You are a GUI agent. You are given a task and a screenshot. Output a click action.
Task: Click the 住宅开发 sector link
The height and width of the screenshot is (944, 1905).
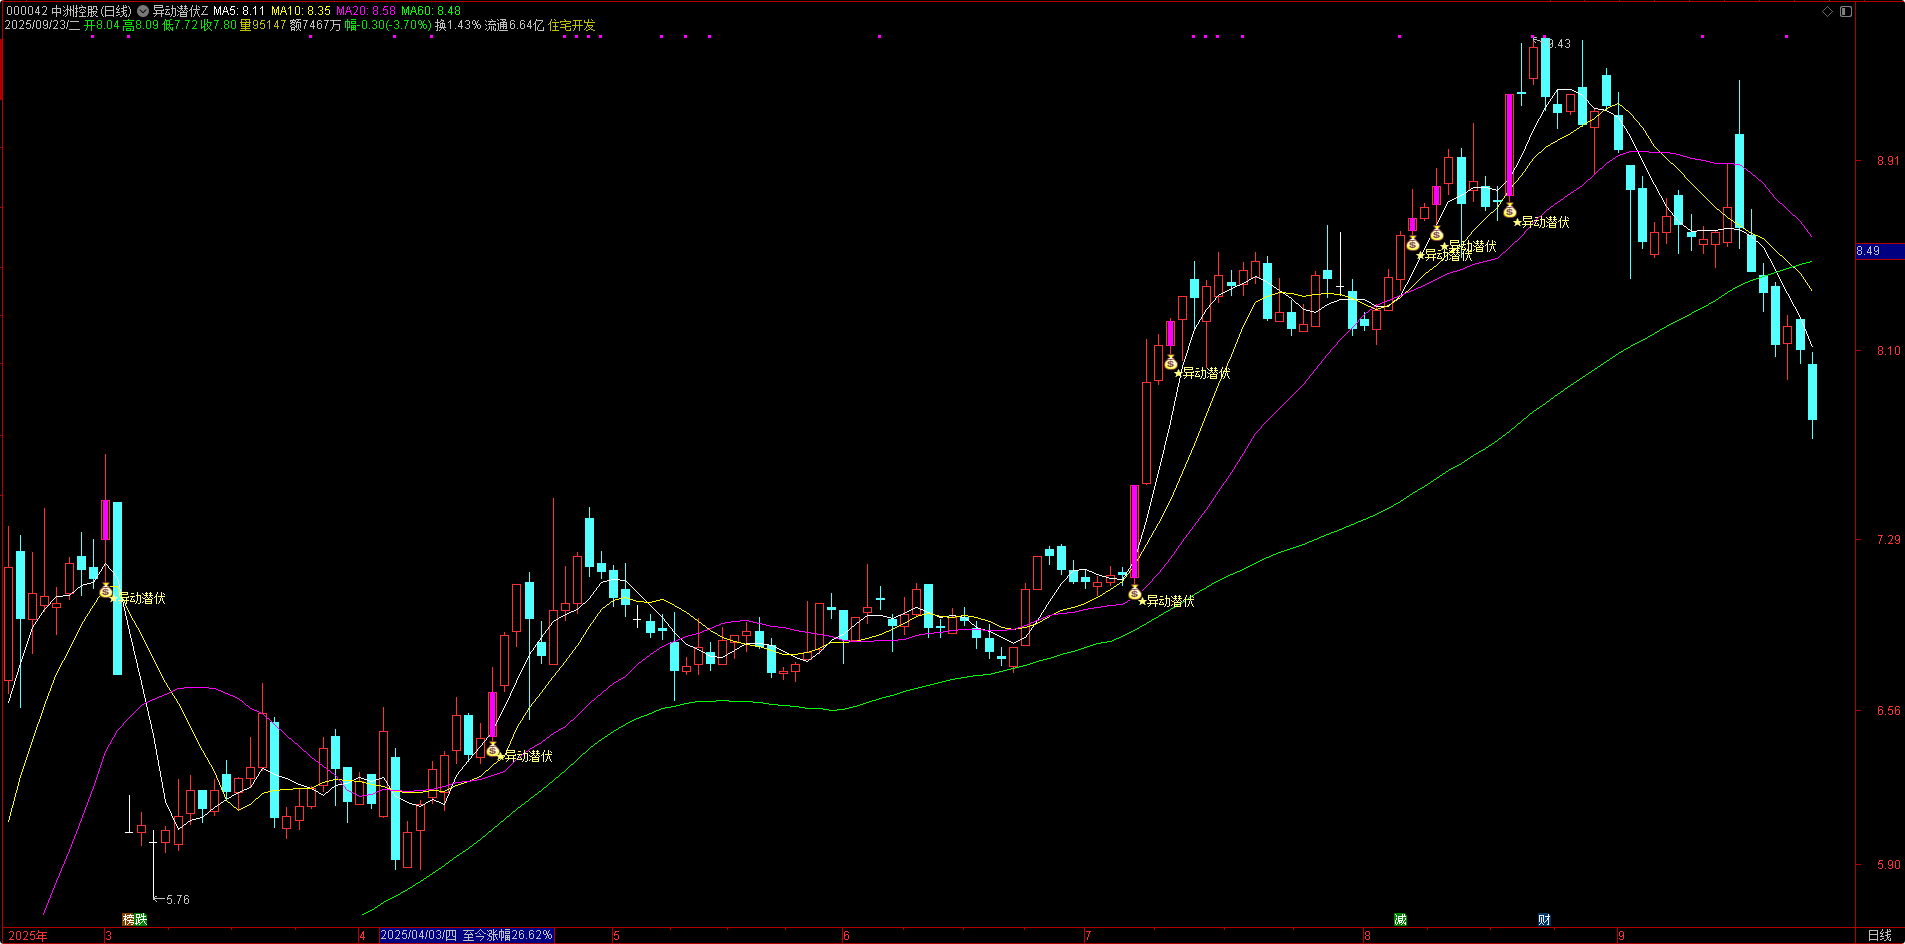[x=571, y=25]
